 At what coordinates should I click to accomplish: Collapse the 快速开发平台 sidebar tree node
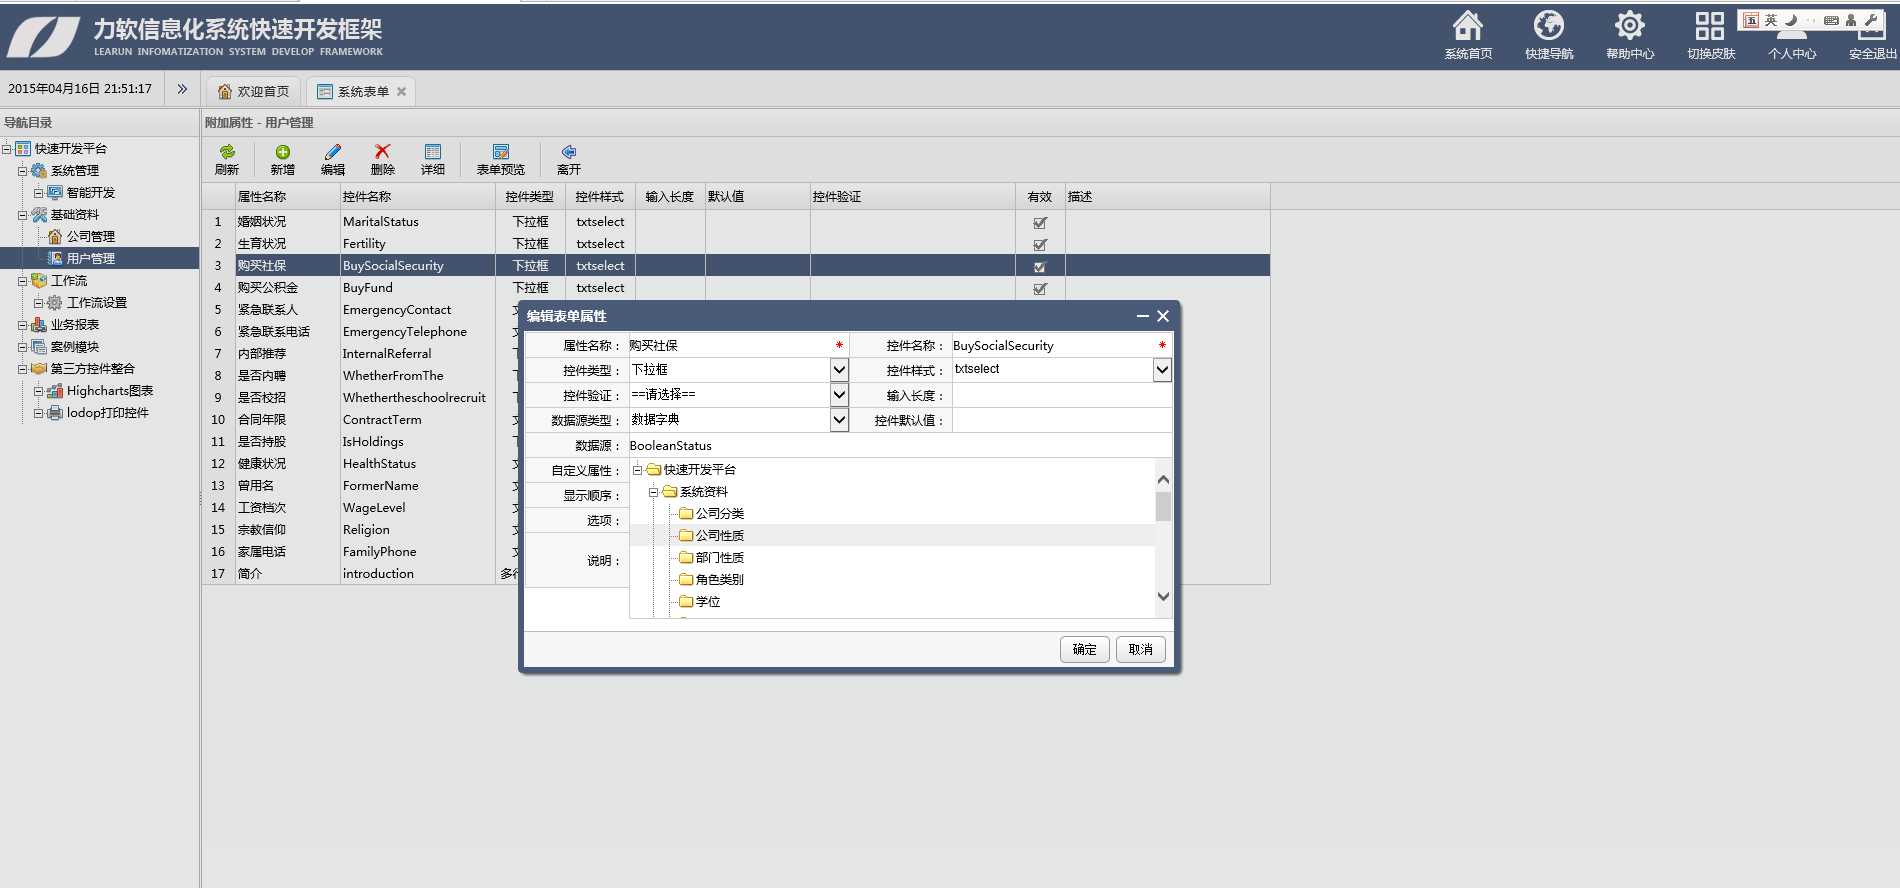pyautogui.click(x=6, y=149)
